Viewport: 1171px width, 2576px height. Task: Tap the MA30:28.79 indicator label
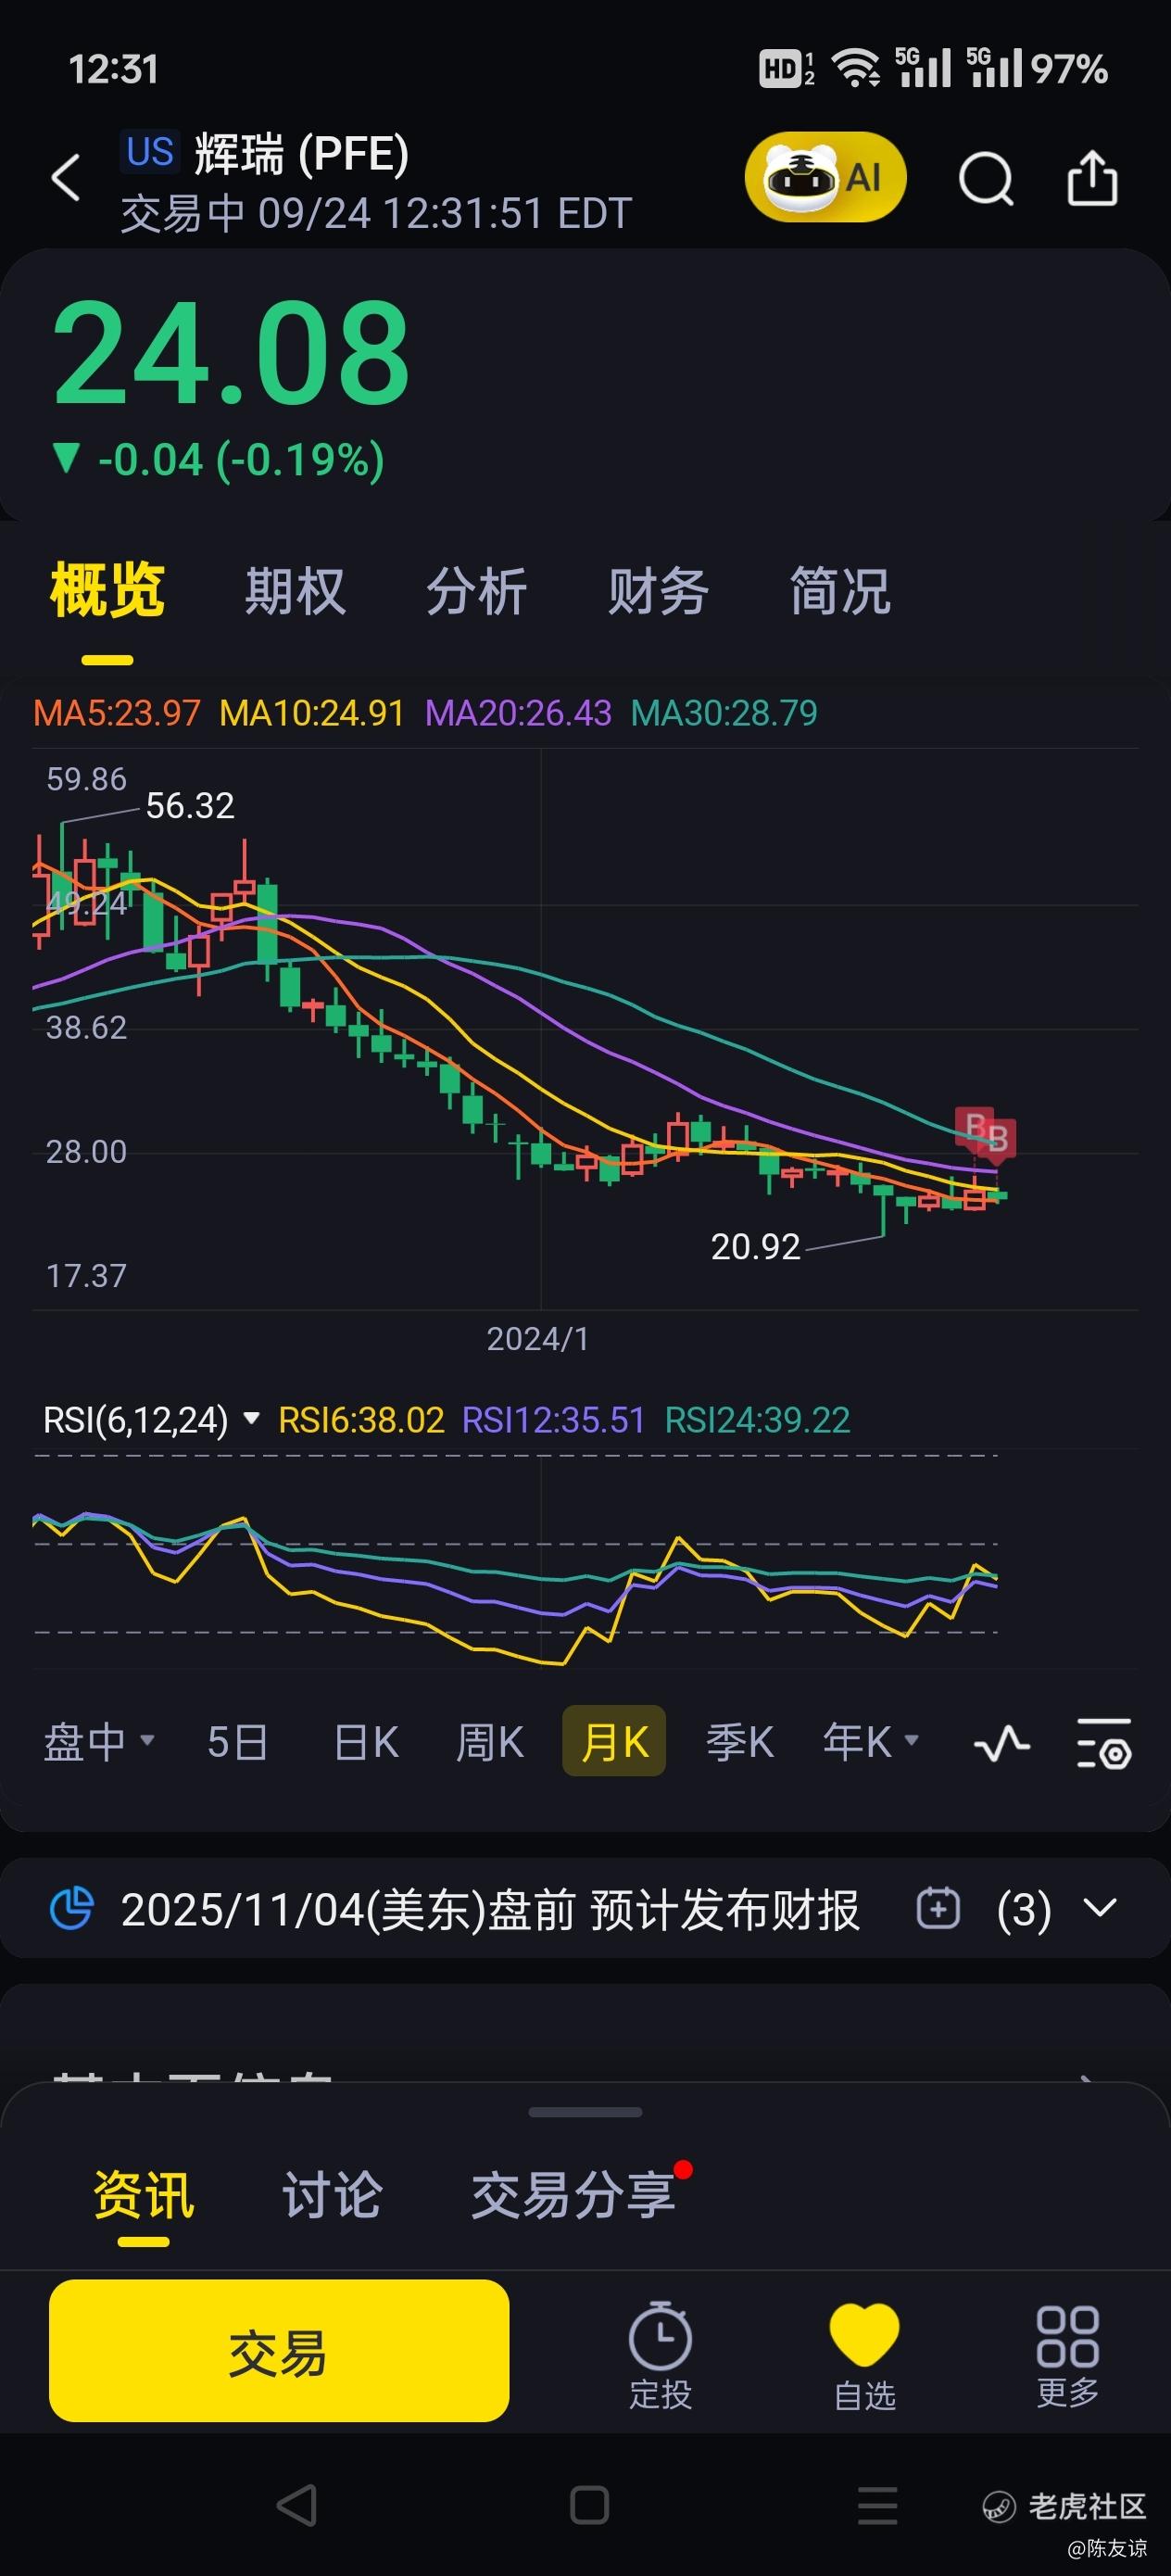tap(724, 713)
